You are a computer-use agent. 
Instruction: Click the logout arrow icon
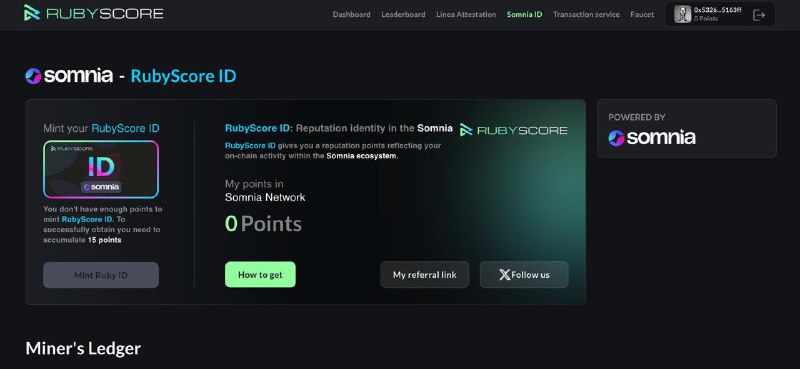759,15
